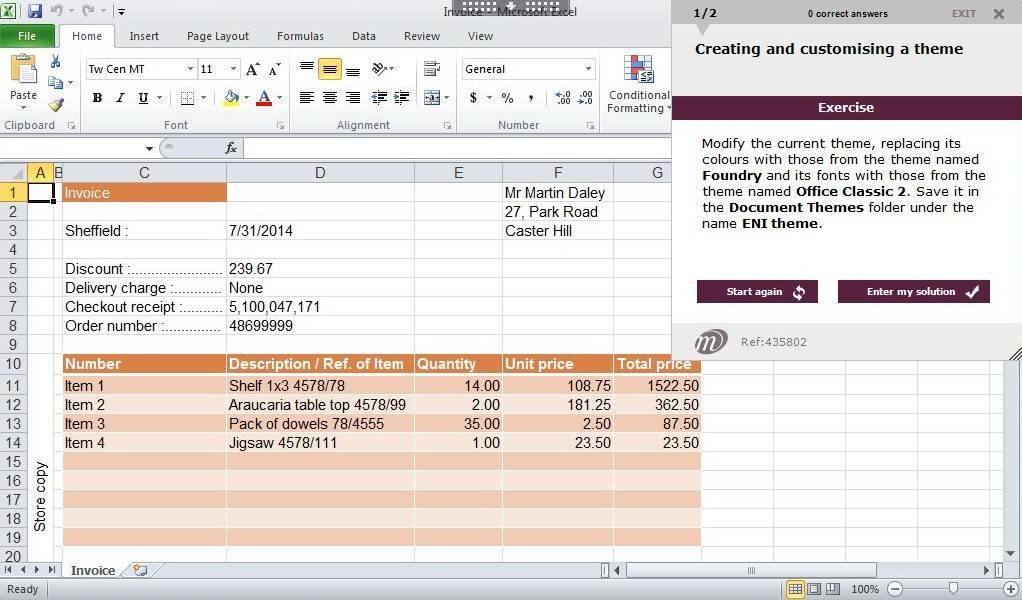Click the Cut scissors icon
1022x600 pixels.
click(x=55, y=62)
